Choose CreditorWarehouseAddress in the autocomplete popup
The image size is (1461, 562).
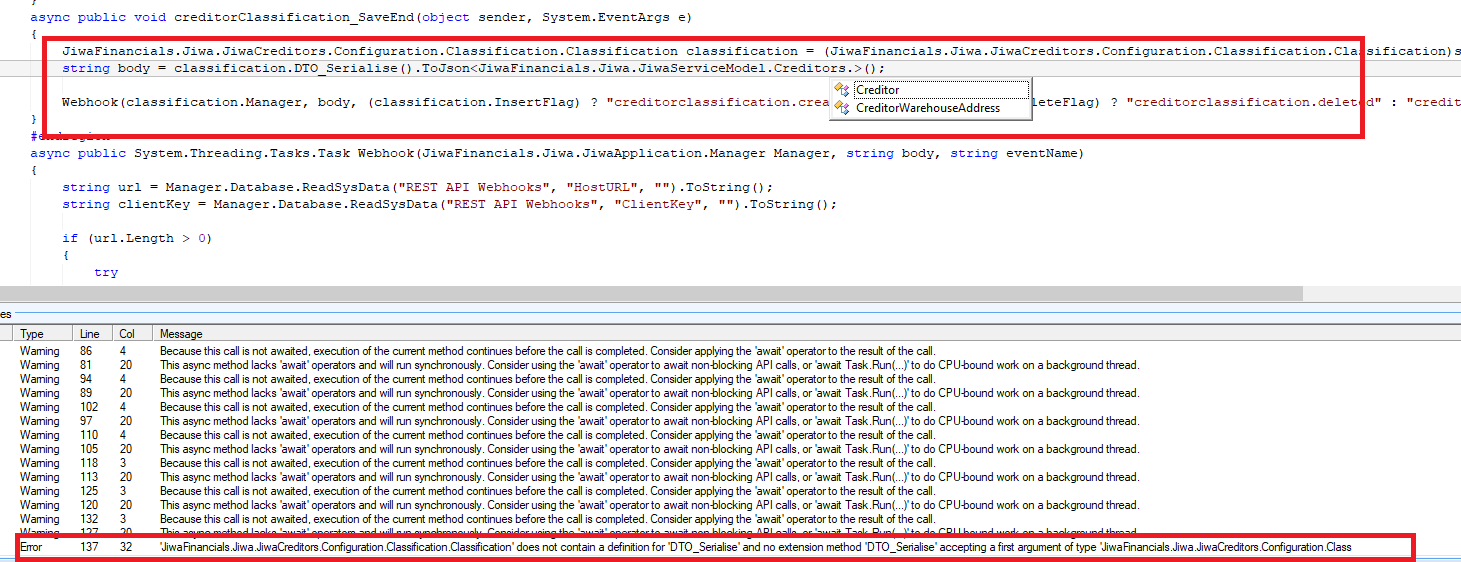(927, 108)
